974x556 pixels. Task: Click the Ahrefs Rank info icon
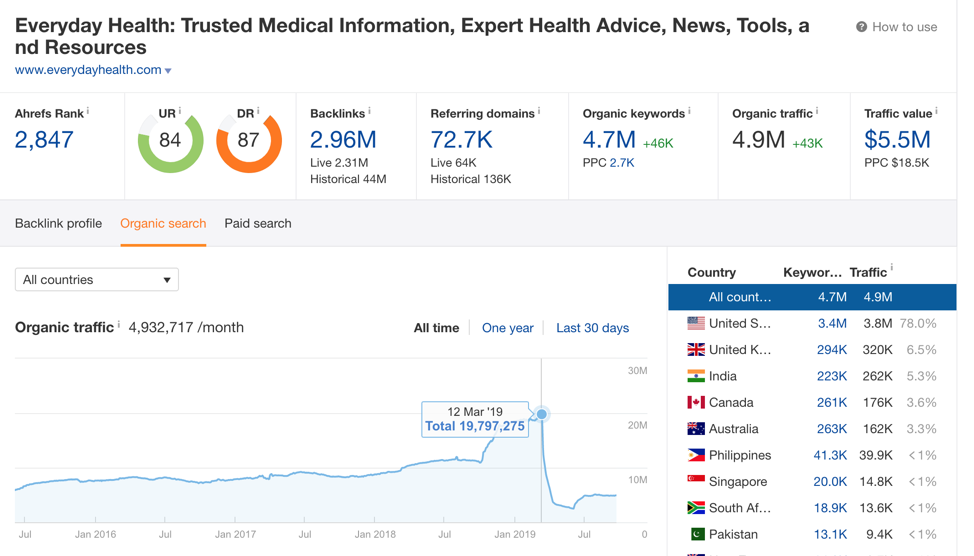(88, 111)
